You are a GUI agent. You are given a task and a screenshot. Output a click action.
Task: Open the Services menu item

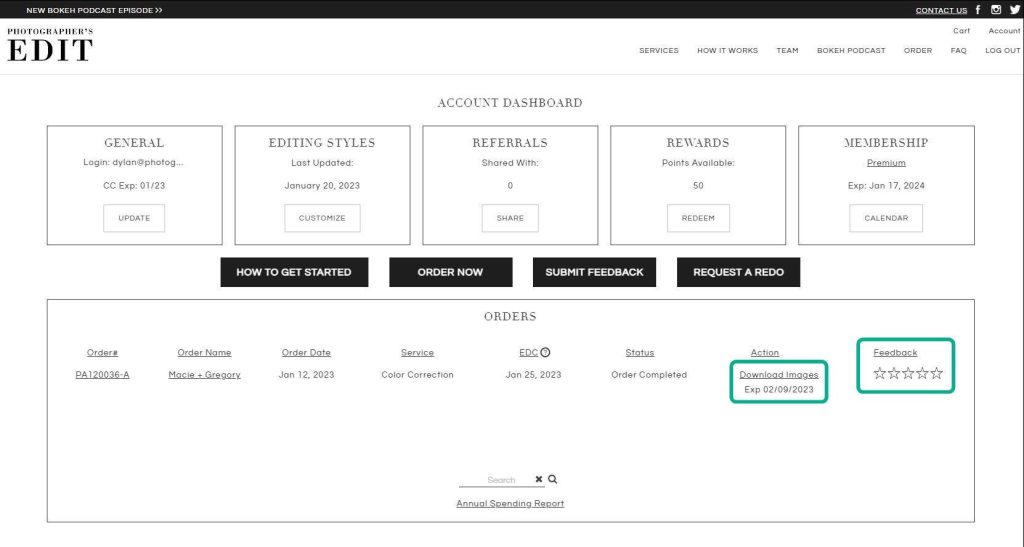click(659, 51)
